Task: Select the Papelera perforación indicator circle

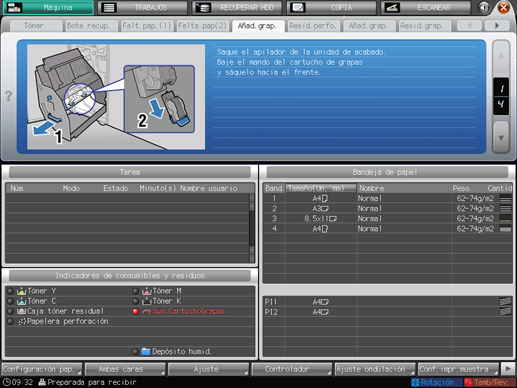Action: [x=10, y=322]
